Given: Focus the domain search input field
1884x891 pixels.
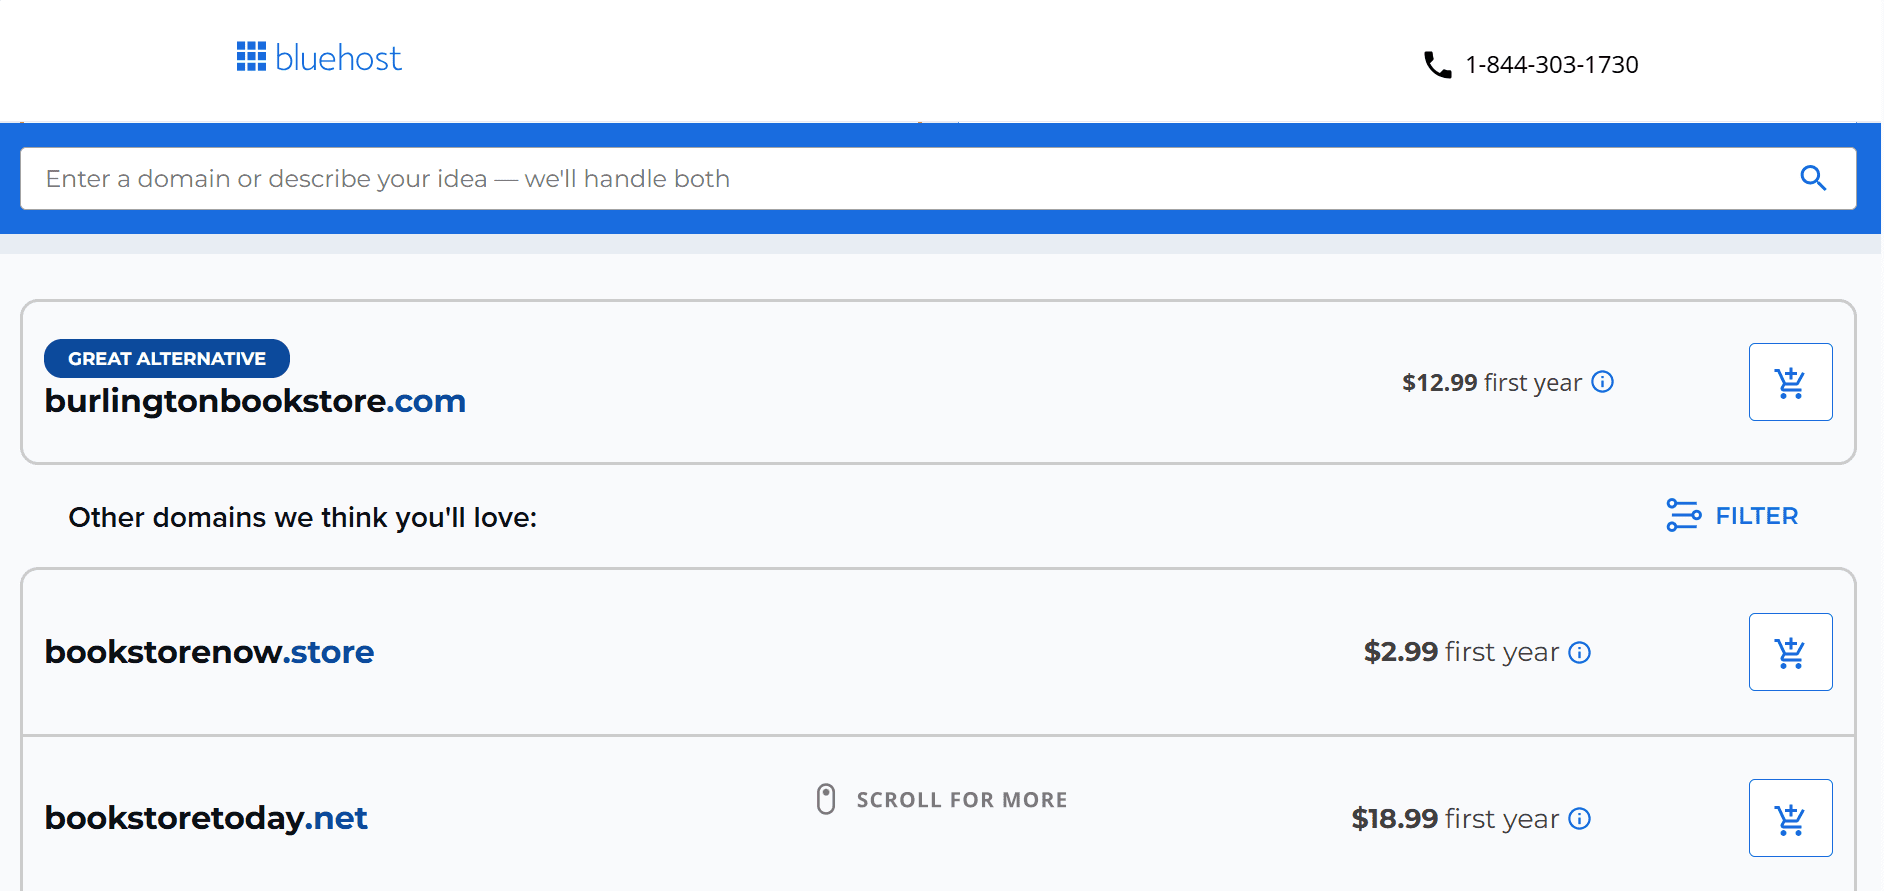Looking at the screenshot, I should pos(700,178).
